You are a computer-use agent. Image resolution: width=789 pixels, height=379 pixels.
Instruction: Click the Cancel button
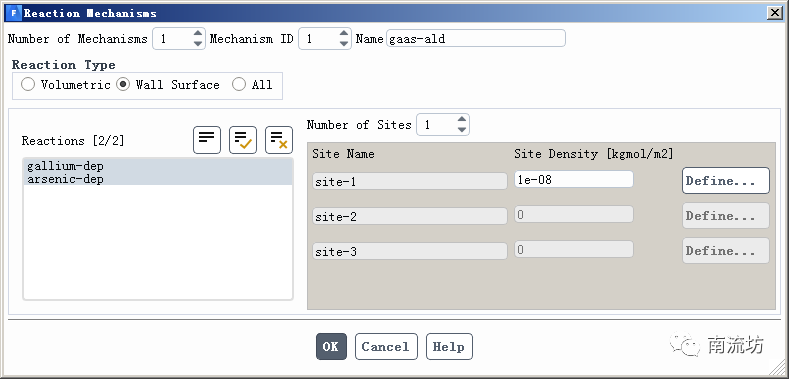pos(386,347)
